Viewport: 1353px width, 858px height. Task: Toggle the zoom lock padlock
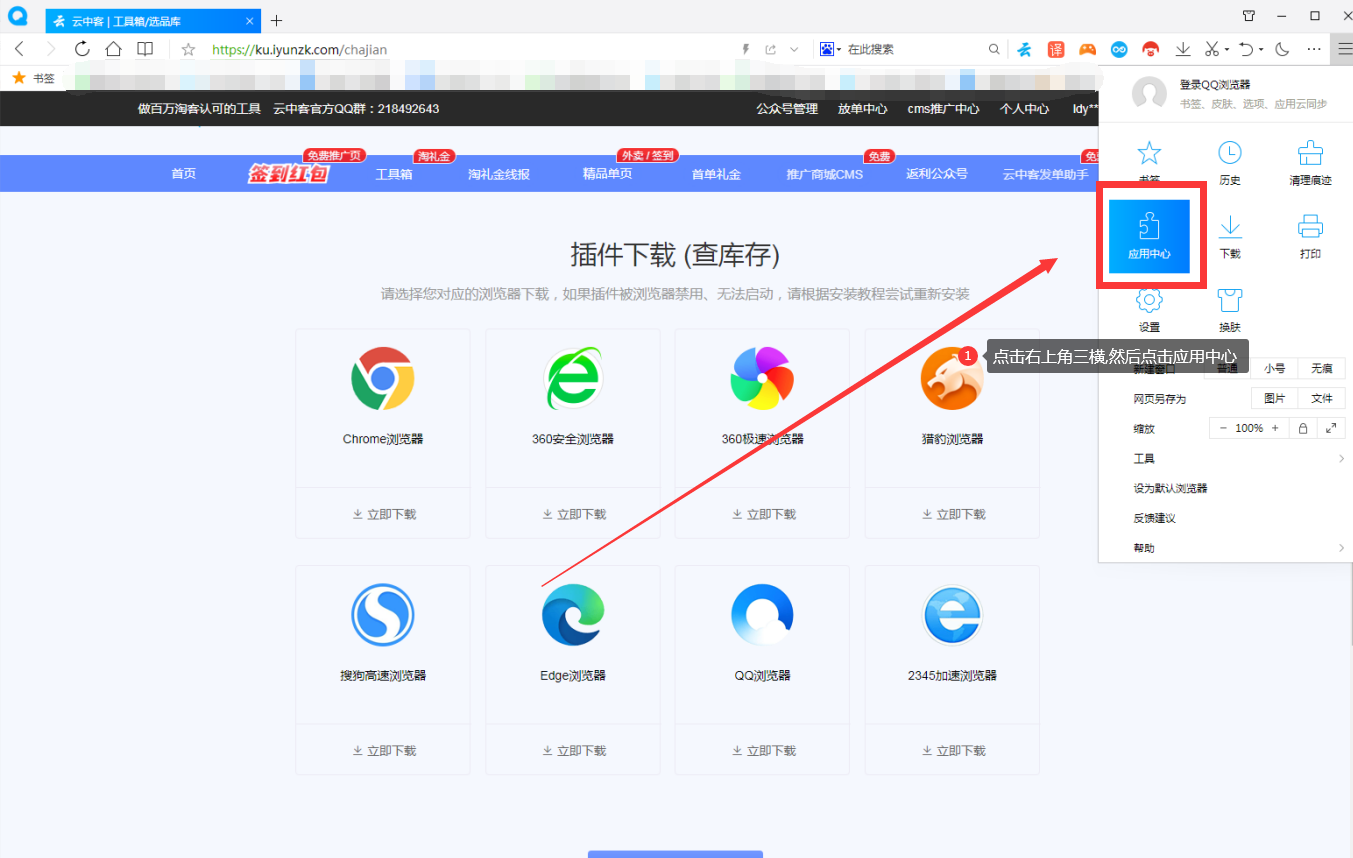click(1302, 427)
